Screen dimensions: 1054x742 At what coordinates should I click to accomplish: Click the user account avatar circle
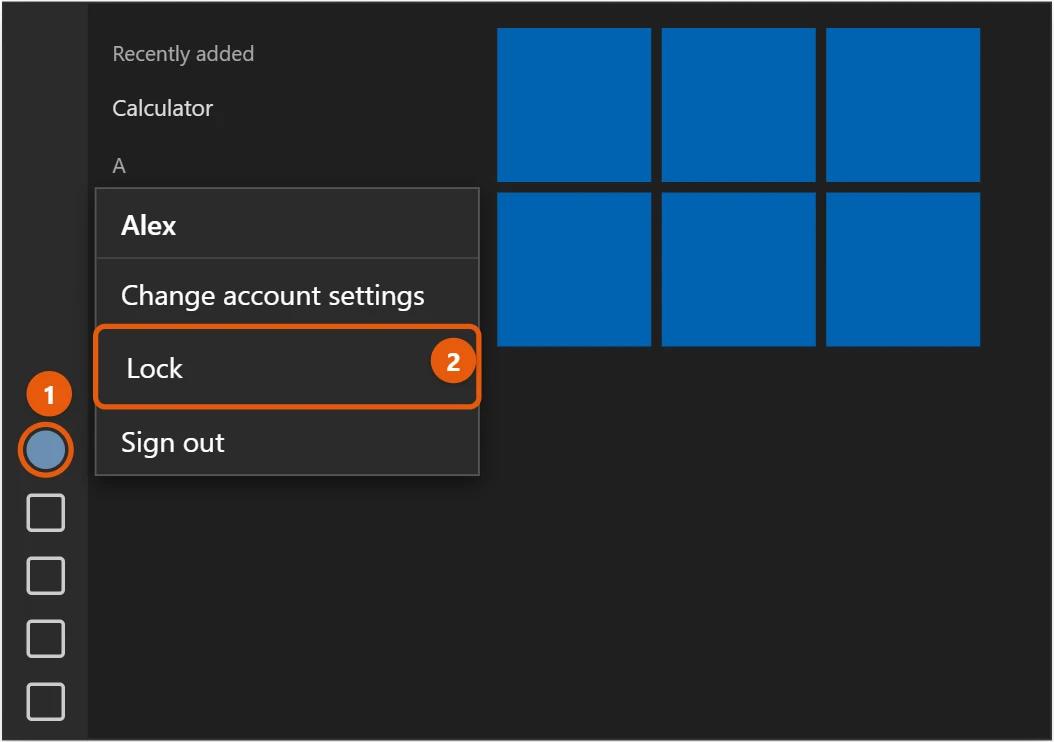pos(46,450)
